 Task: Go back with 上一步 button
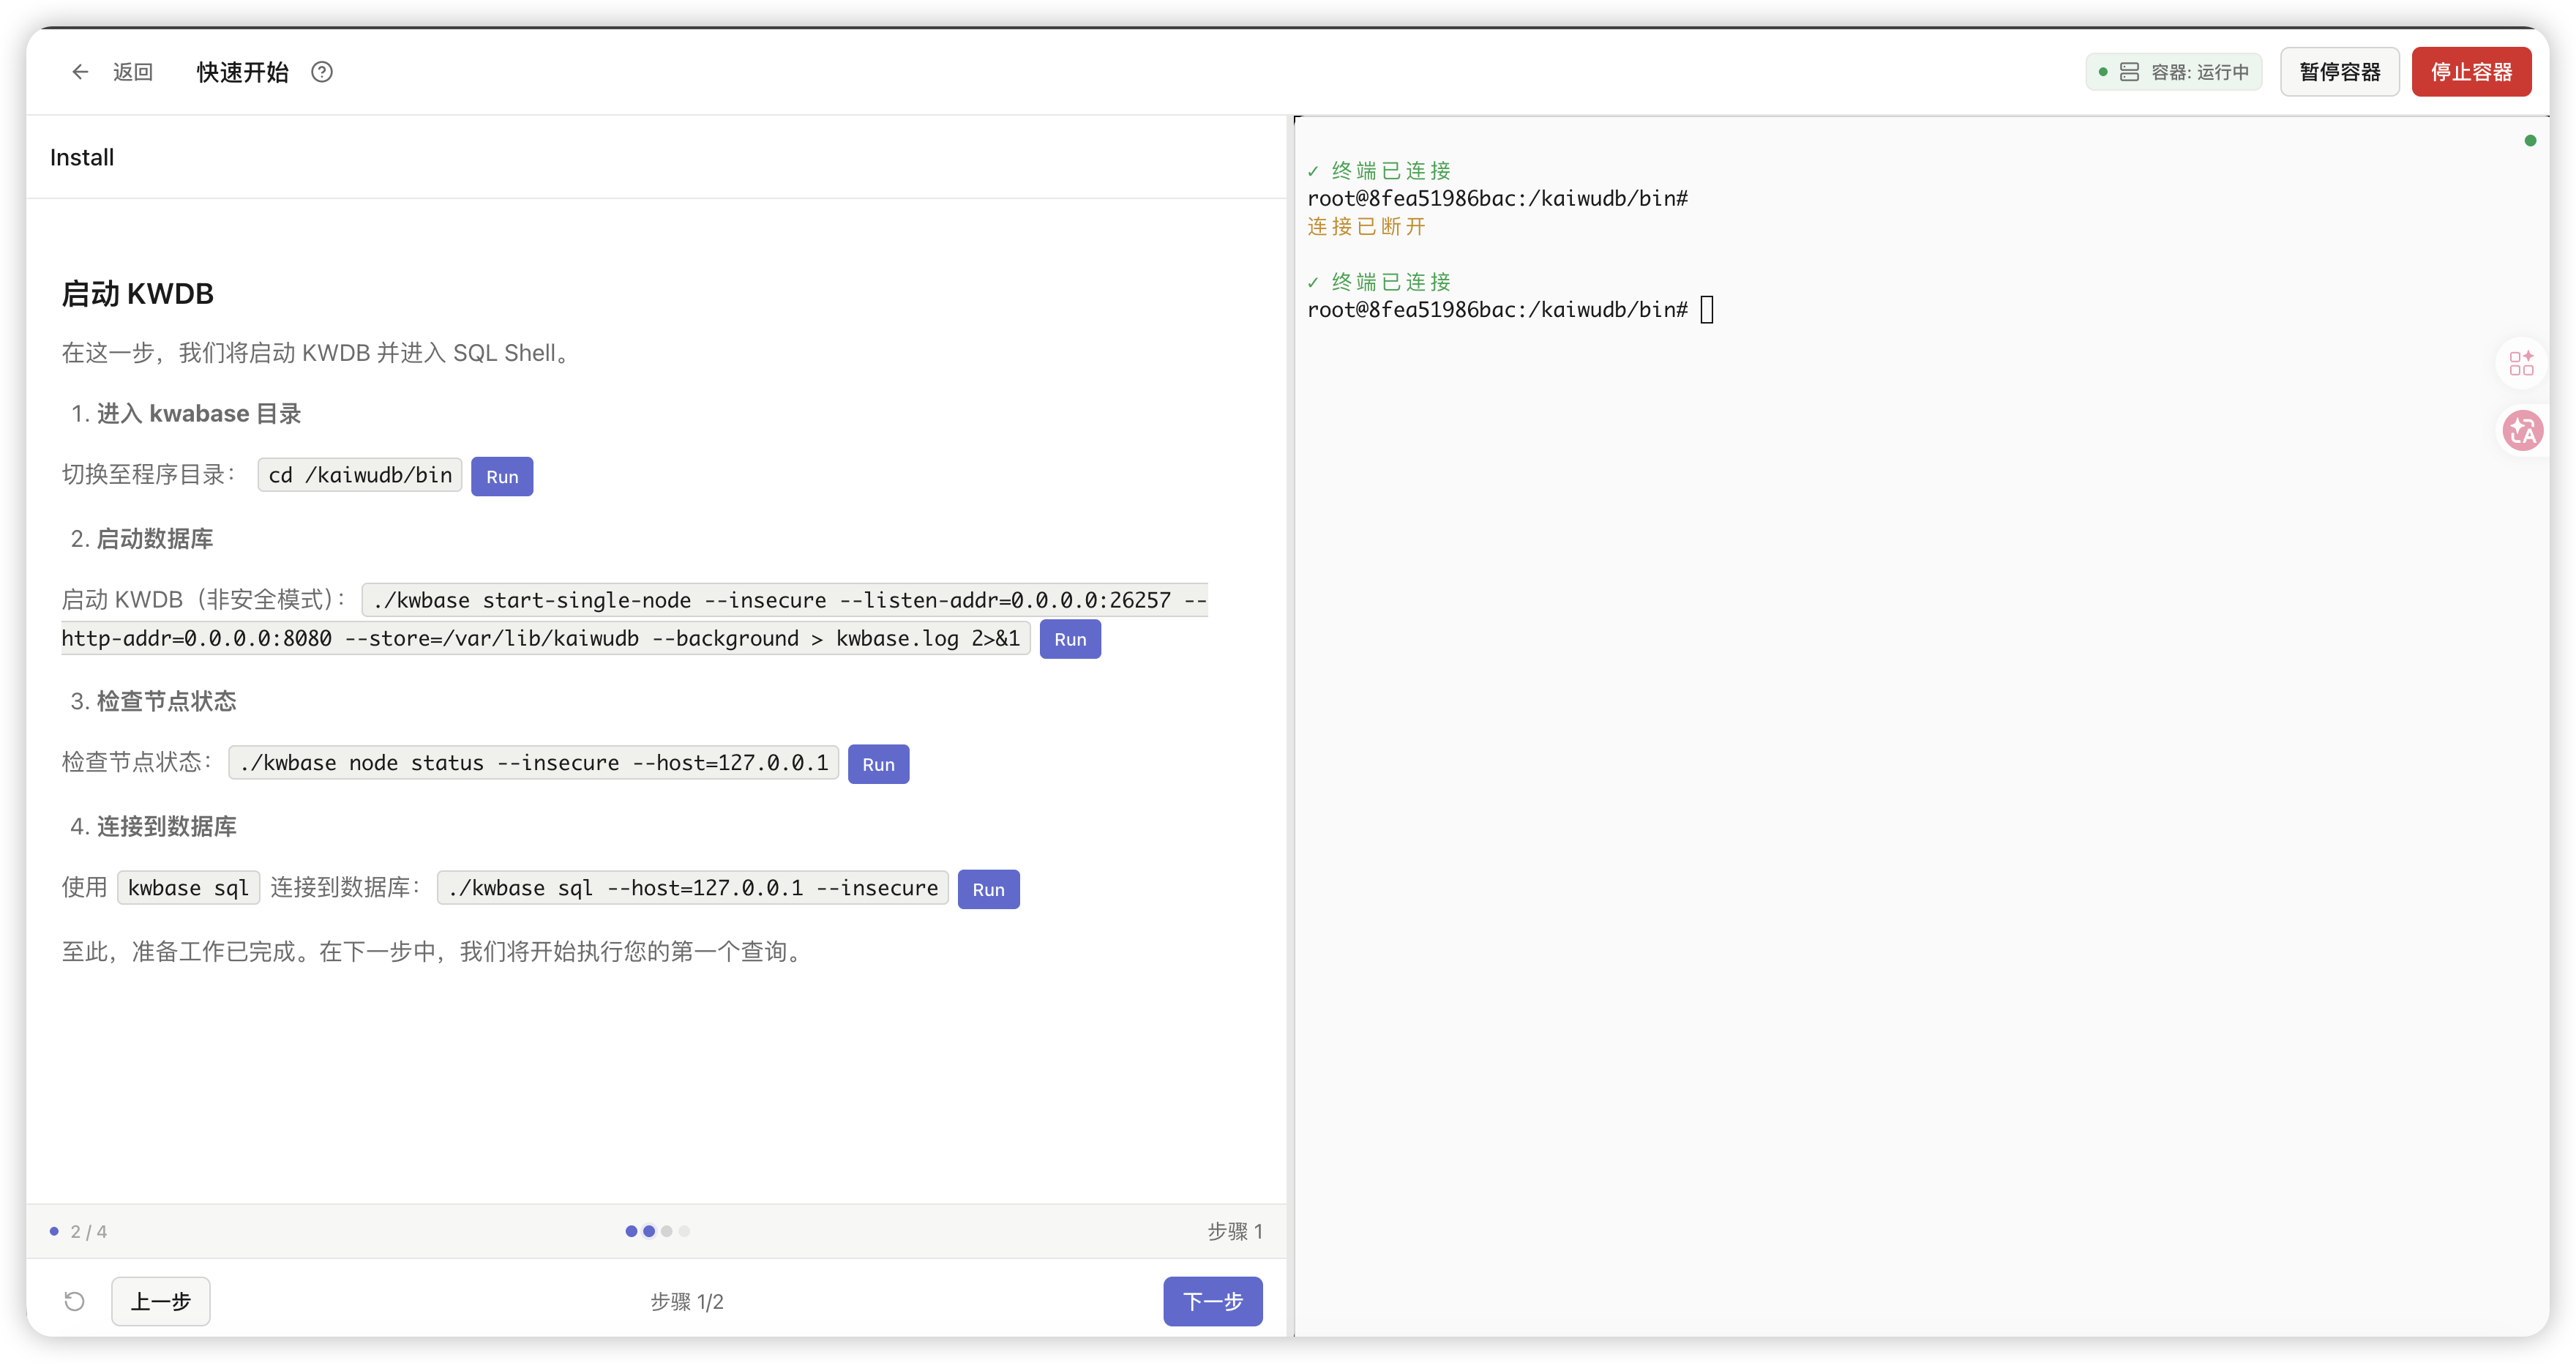(160, 1301)
